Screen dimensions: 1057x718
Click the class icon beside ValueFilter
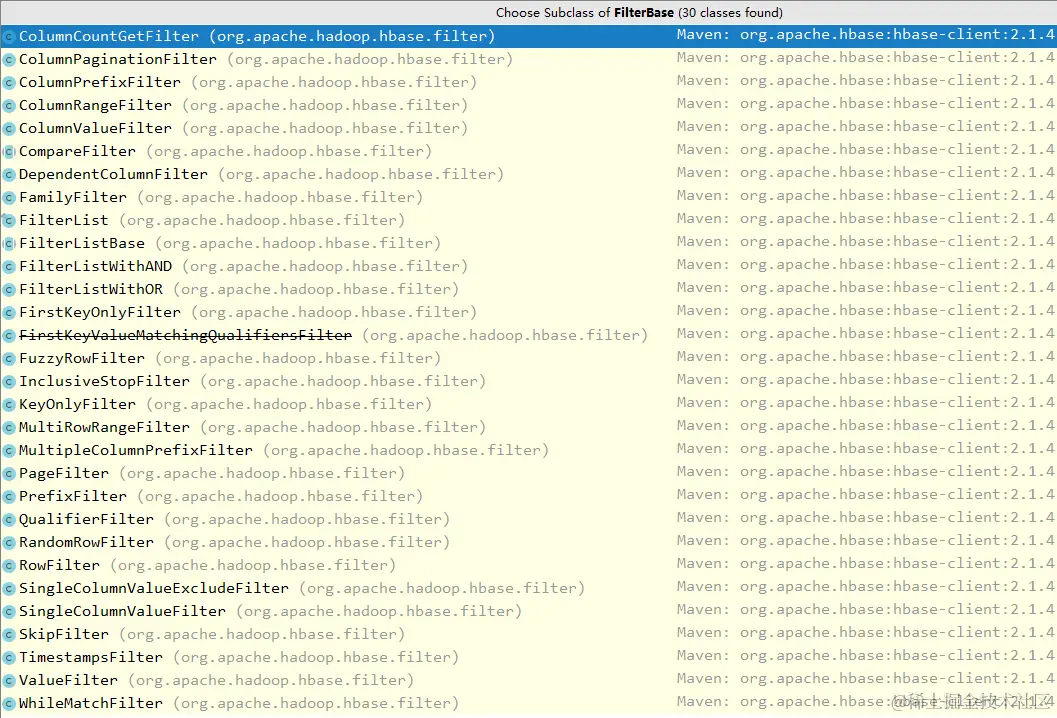point(9,680)
